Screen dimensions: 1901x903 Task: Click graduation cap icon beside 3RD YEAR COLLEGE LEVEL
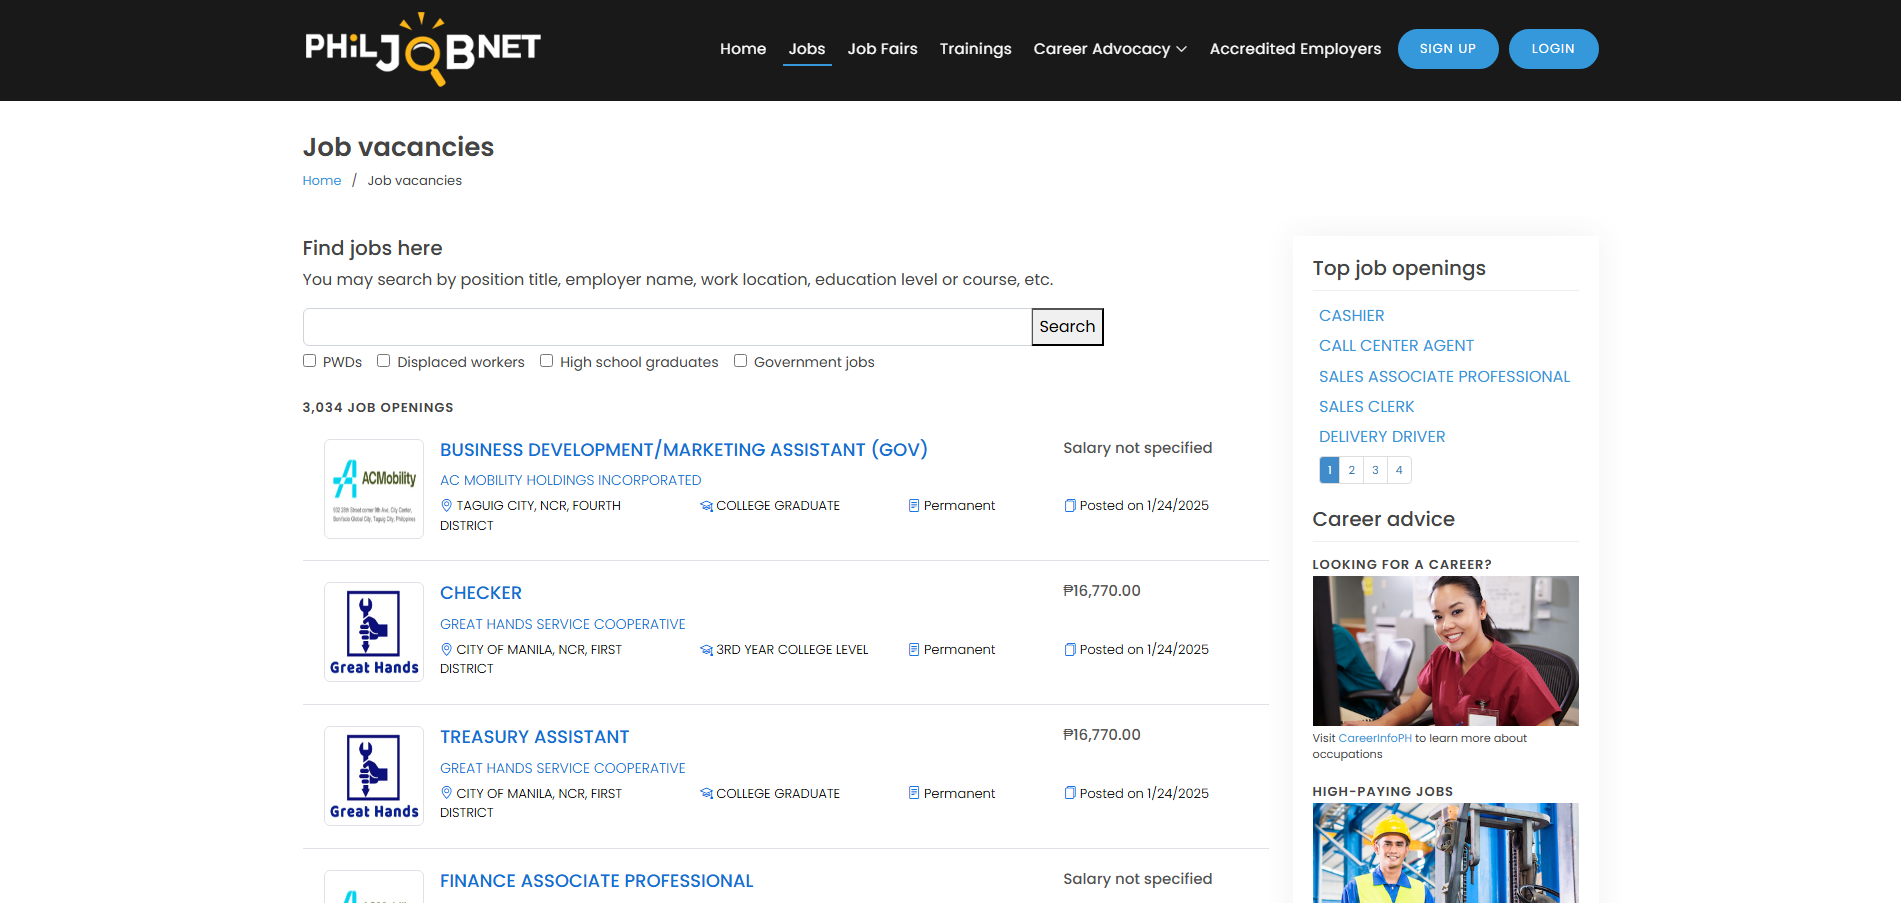pos(707,650)
